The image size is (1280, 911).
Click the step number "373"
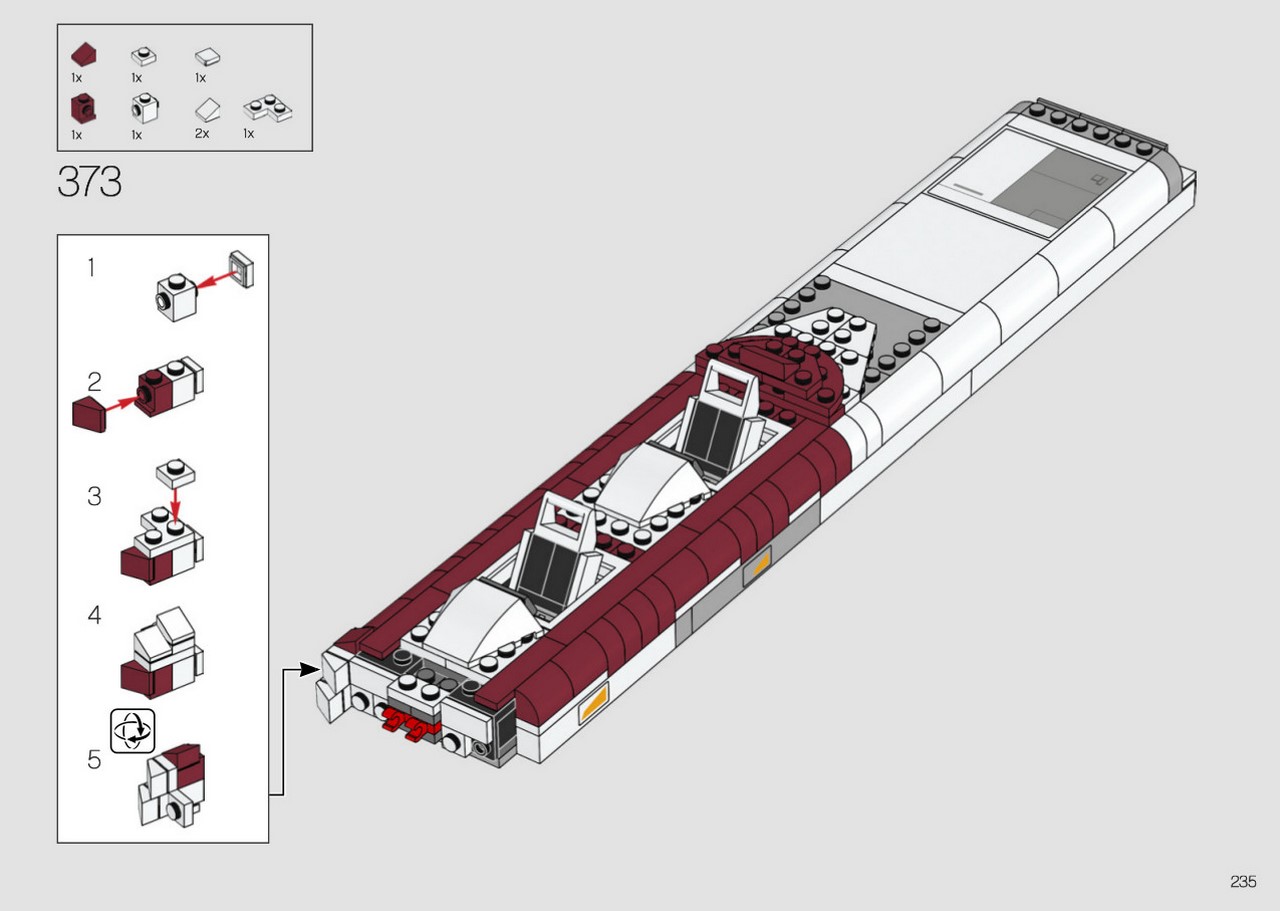(90, 182)
